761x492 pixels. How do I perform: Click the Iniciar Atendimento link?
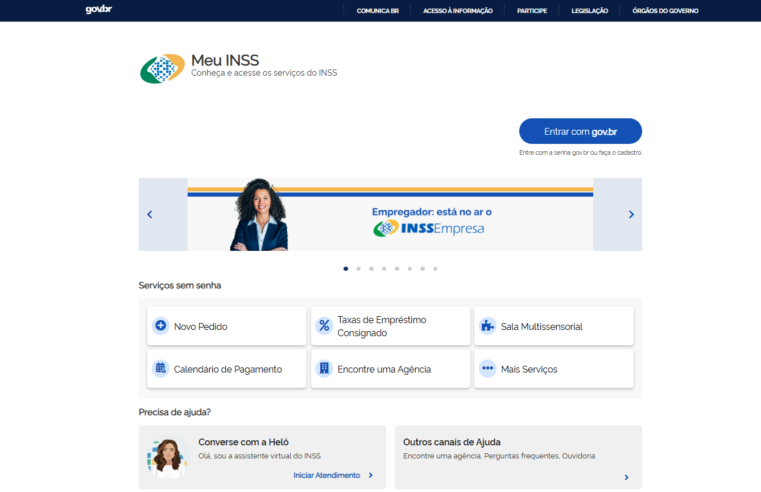327,476
